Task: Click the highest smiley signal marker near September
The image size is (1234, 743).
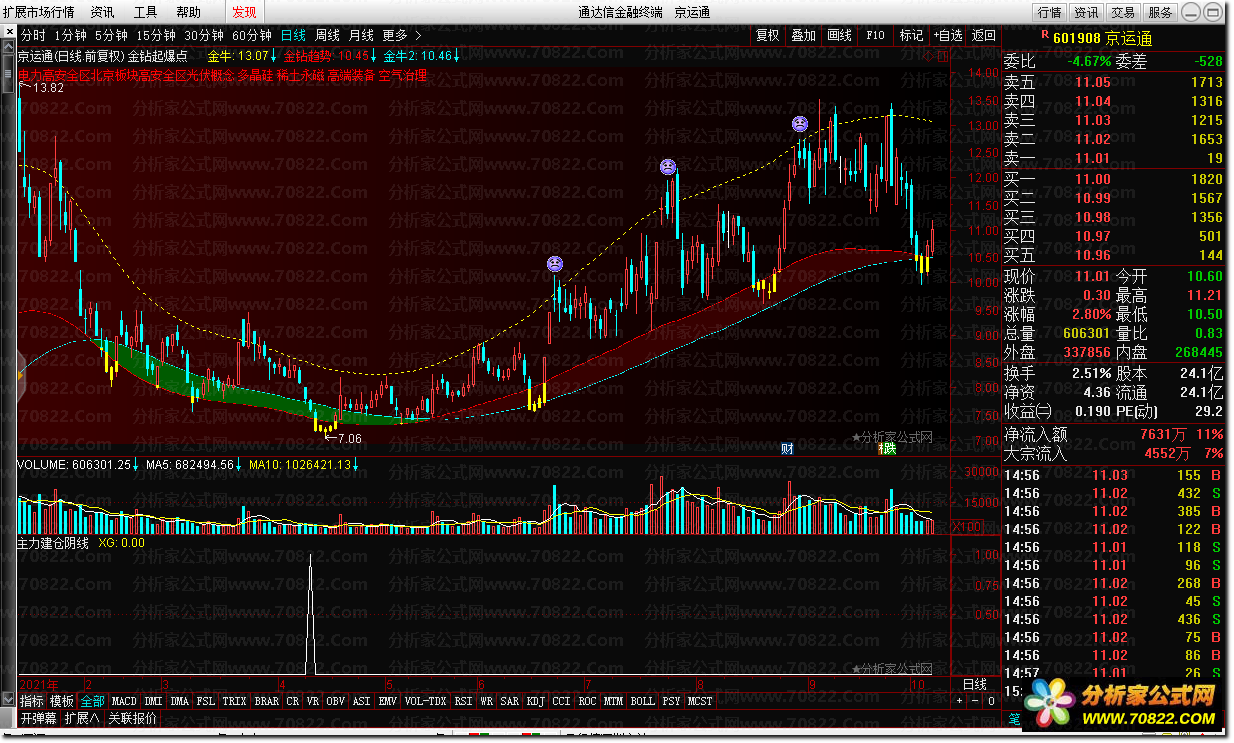Action: tap(800, 124)
